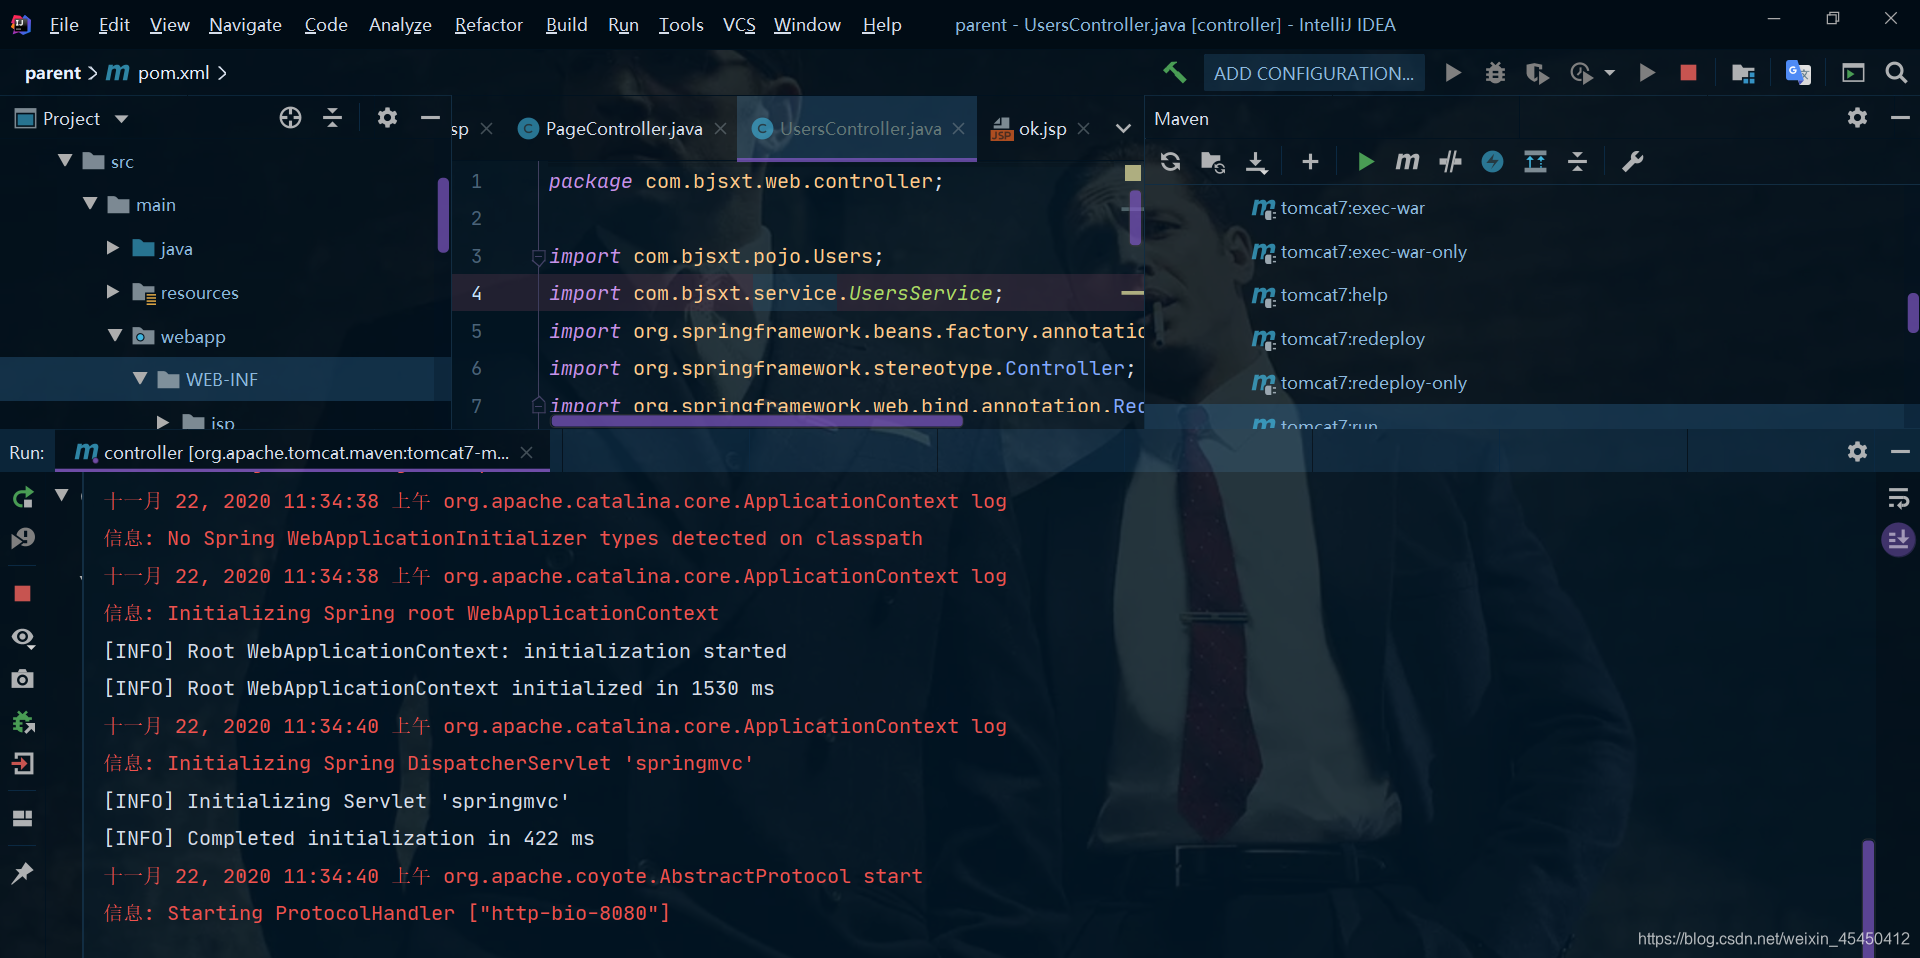The image size is (1920, 958).
Task: Open Maven Settings wrench icon
Action: [x=1632, y=161]
